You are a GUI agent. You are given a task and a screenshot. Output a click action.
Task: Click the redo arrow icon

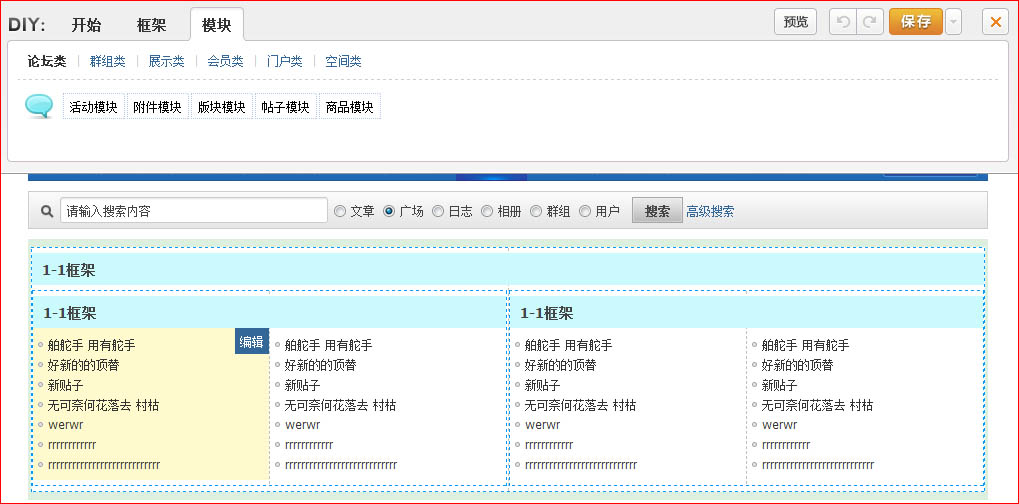click(870, 22)
